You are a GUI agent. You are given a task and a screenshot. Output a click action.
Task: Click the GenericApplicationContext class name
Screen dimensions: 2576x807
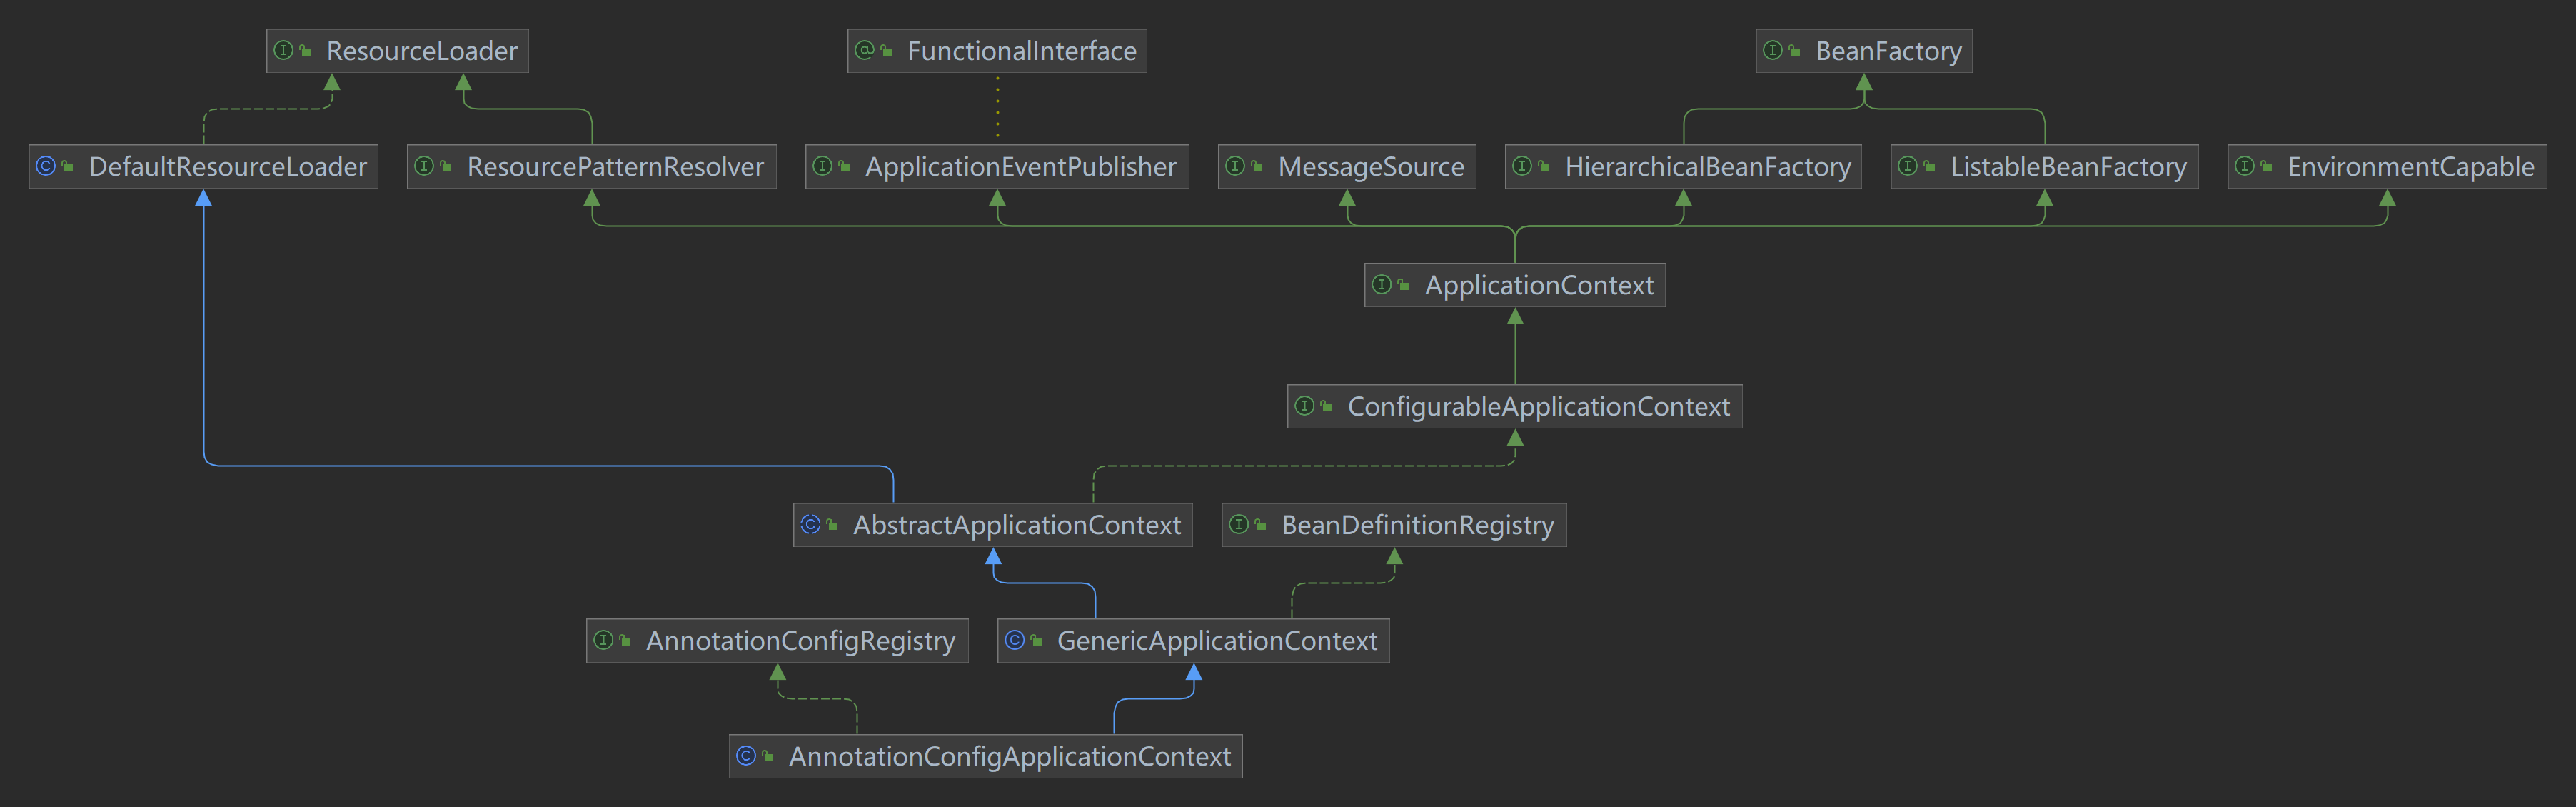pos(1216,641)
